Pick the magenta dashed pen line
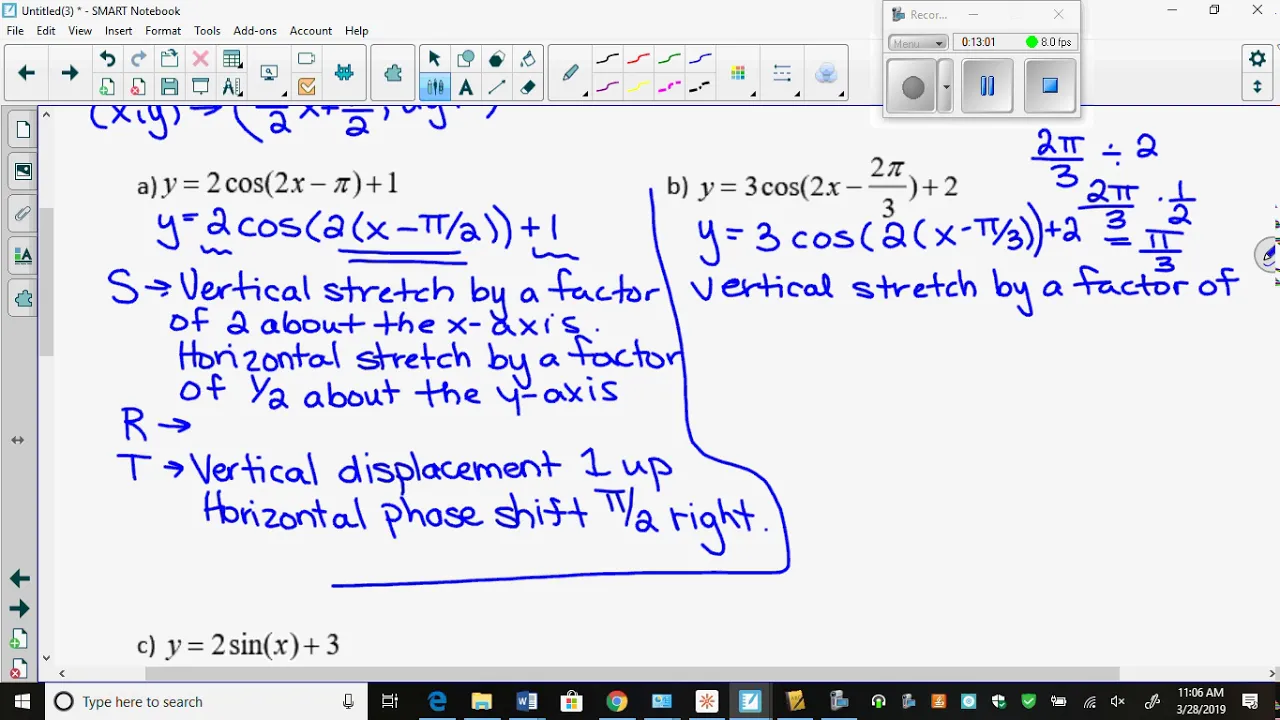Viewport: 1280px width, 720px height. 669,87
